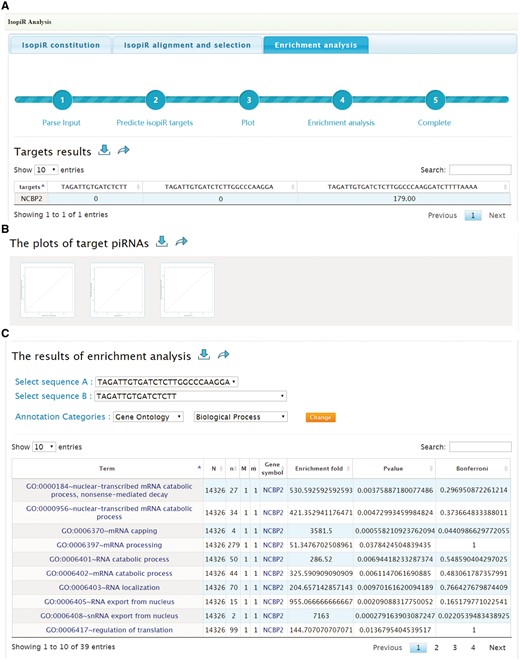Viewport: 520px width, 660px height.
Task: Open the third target piRNA plot thumbnail
Action: (x=187, y=290)
